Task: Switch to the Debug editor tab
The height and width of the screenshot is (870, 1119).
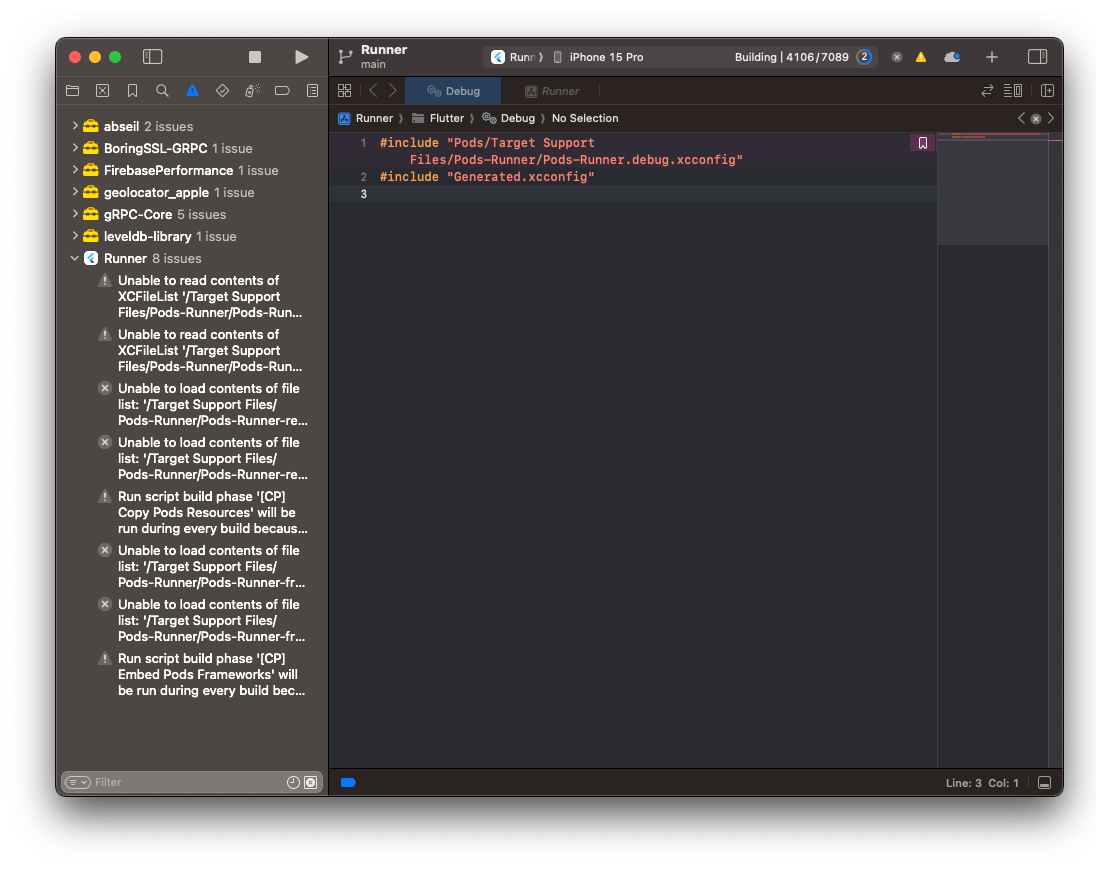Action: pos(453,91)
